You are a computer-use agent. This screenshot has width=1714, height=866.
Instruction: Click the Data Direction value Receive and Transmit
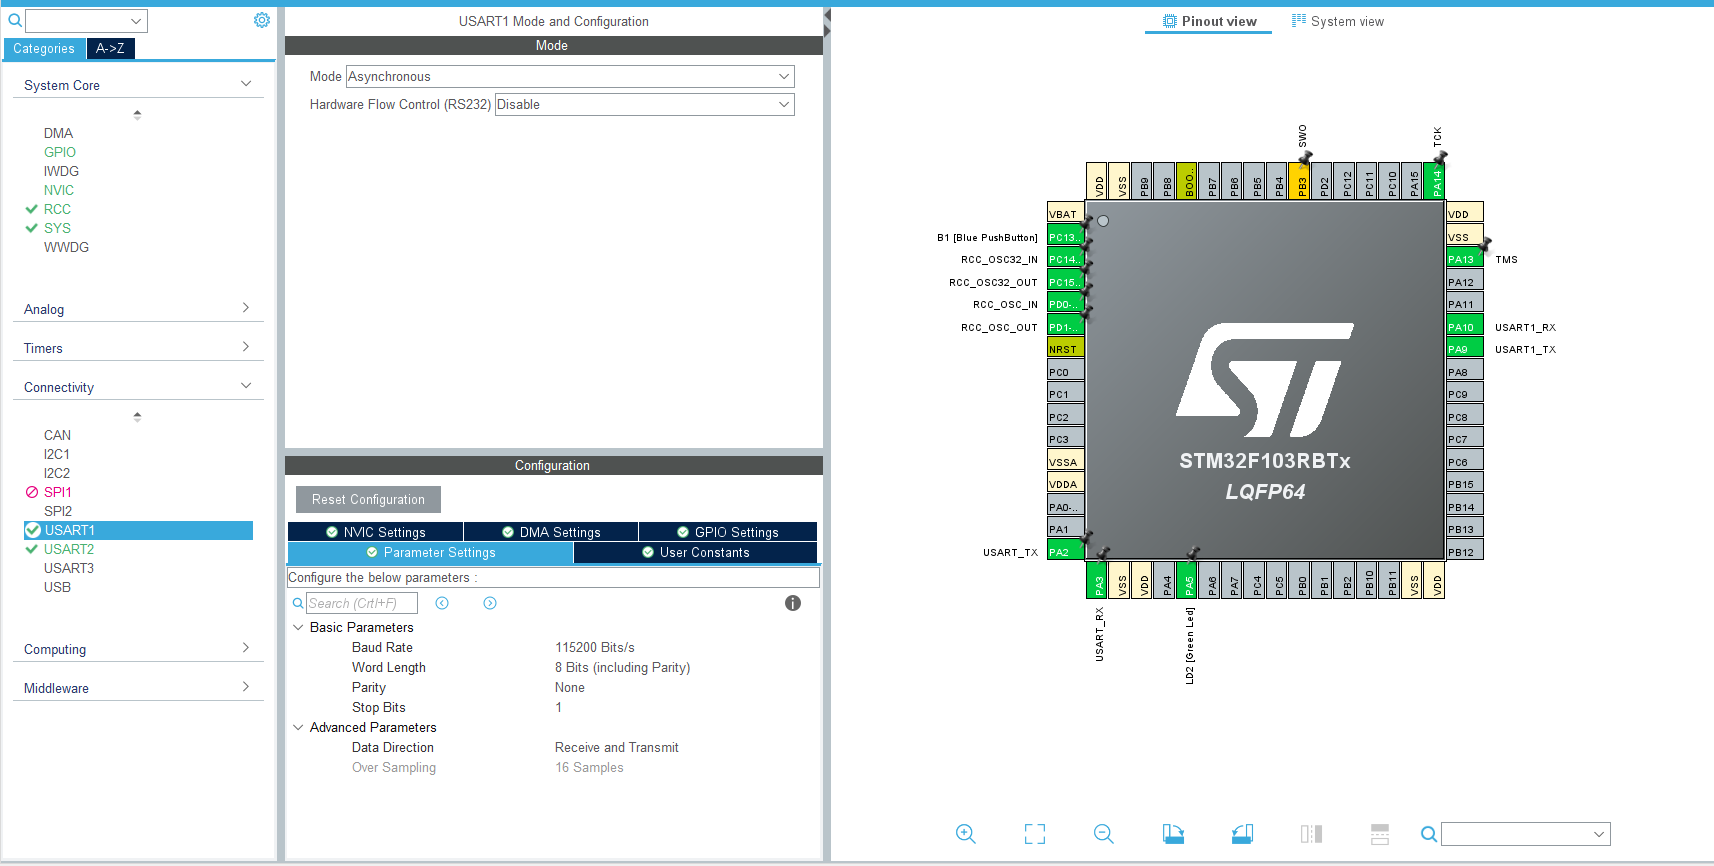(617, 747)
